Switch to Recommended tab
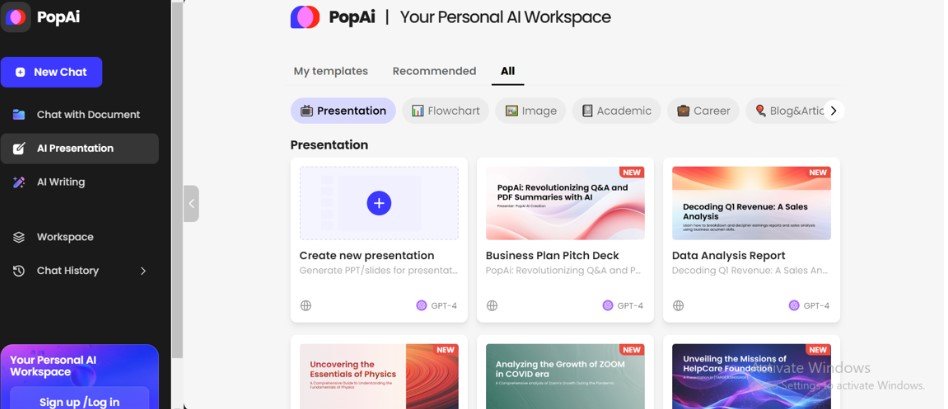The height and width of the screenshot is (409, 948). [434, 71]
